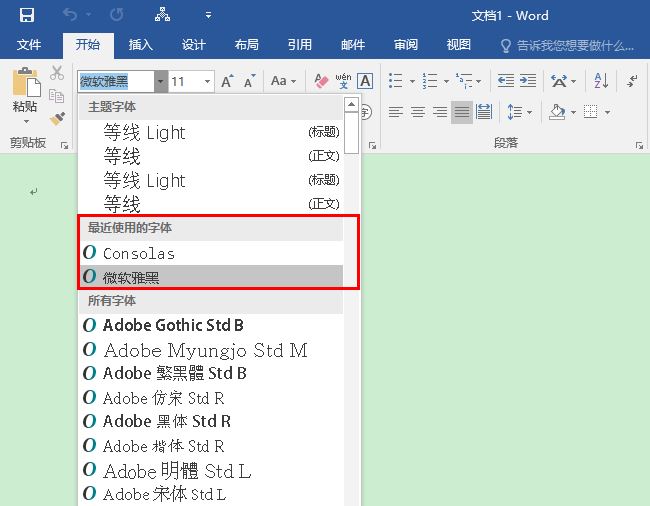Open the font size dropdown
This screenshot has width=650, height=506.
[x=208, y=81]
